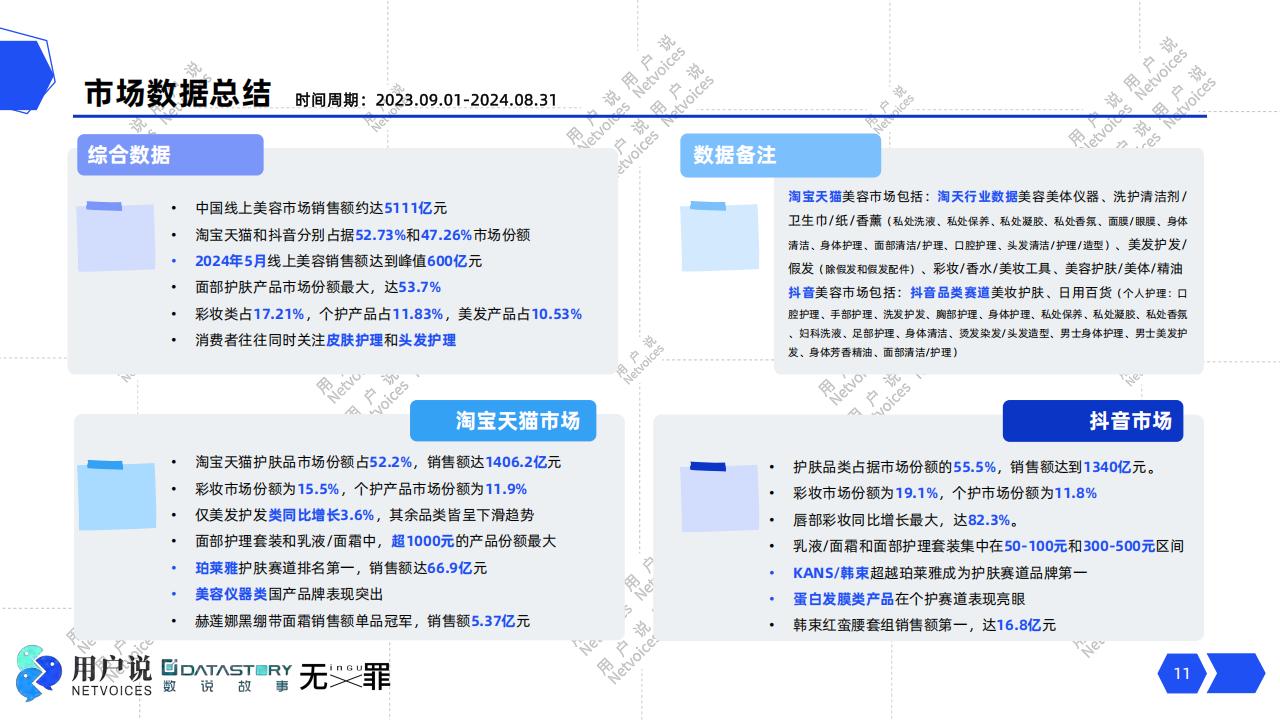Click the DATASTORY 数说故事 logo
The image size is (1280, 720).
(227, 677)
